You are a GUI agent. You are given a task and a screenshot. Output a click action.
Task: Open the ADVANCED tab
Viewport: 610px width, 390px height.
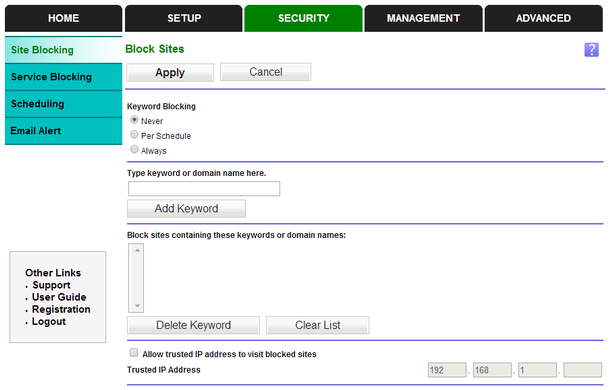[x=543, y=18]
